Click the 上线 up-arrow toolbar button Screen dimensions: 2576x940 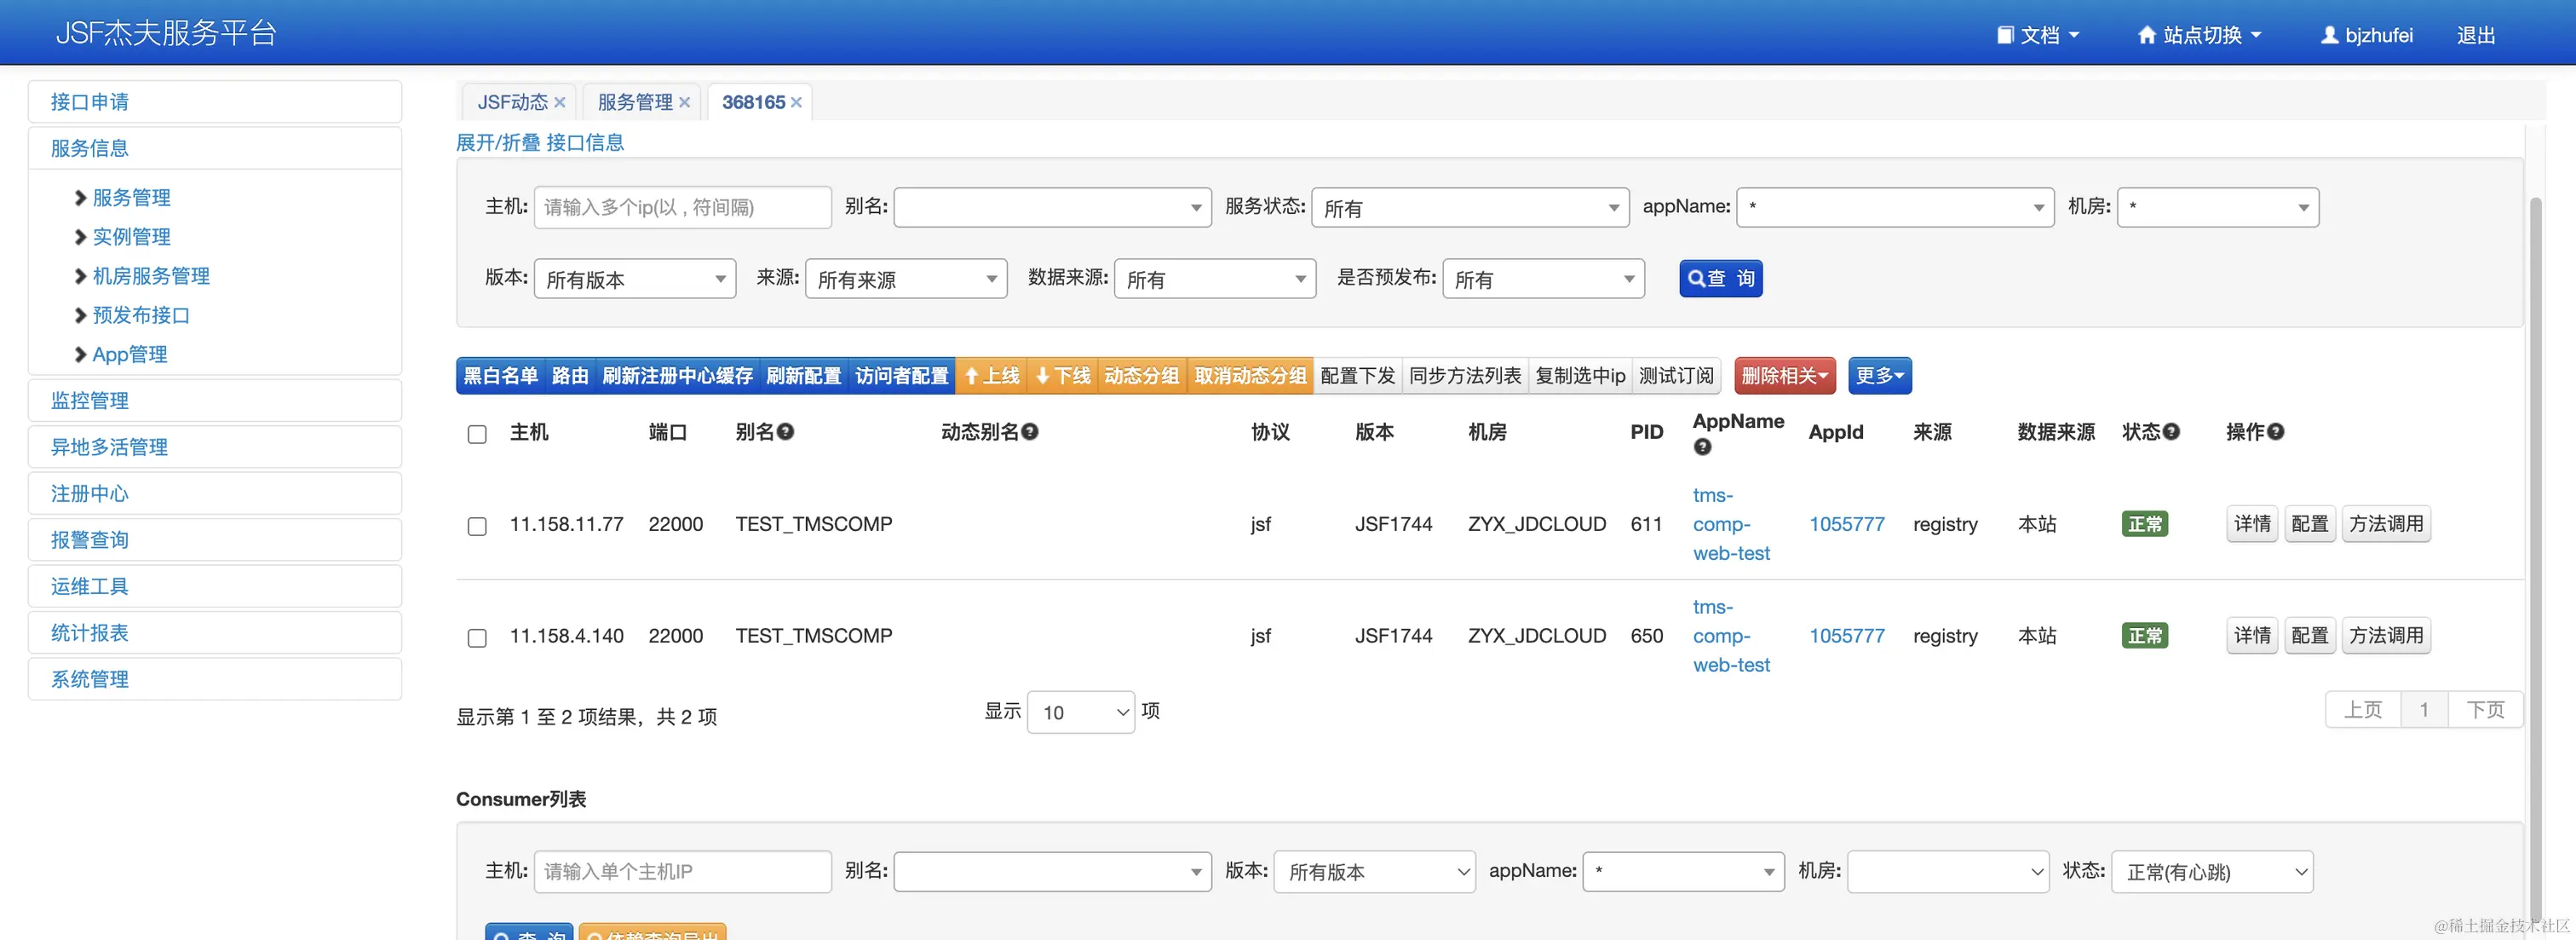[991, 376]
